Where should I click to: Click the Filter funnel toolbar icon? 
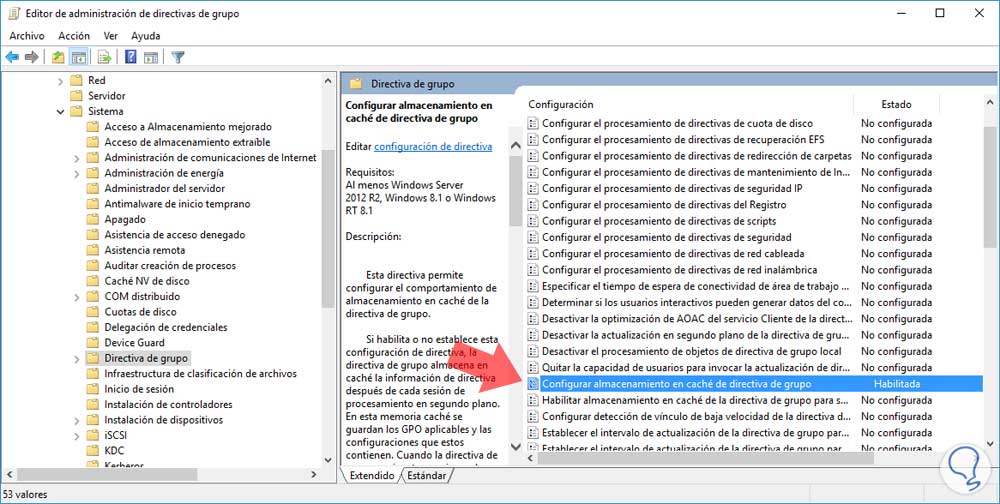(x=178, y=57)
